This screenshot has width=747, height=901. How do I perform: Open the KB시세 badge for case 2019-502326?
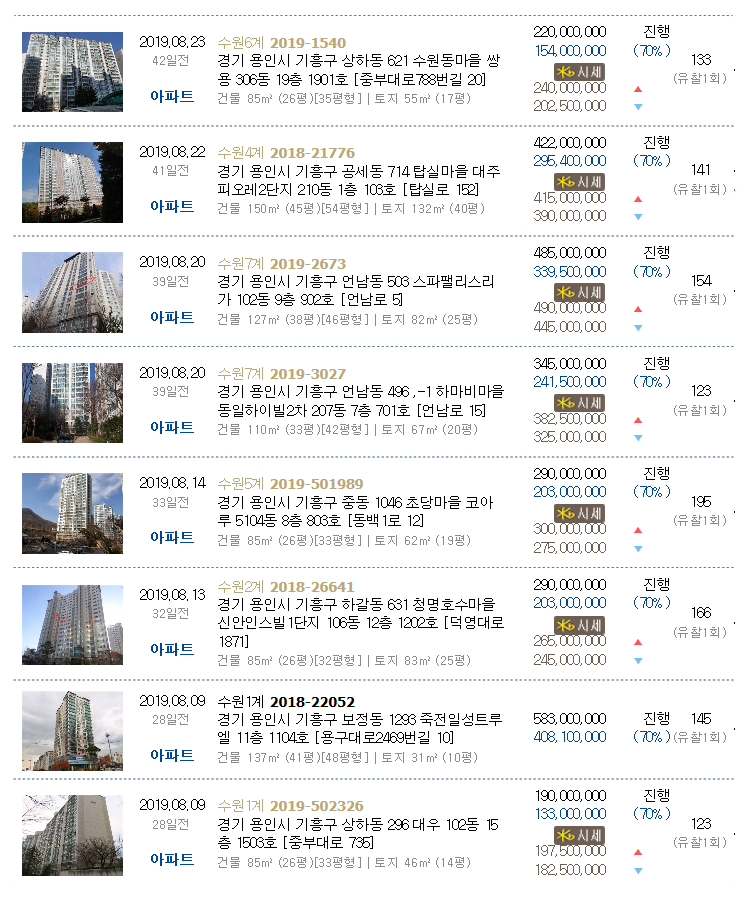579,835
